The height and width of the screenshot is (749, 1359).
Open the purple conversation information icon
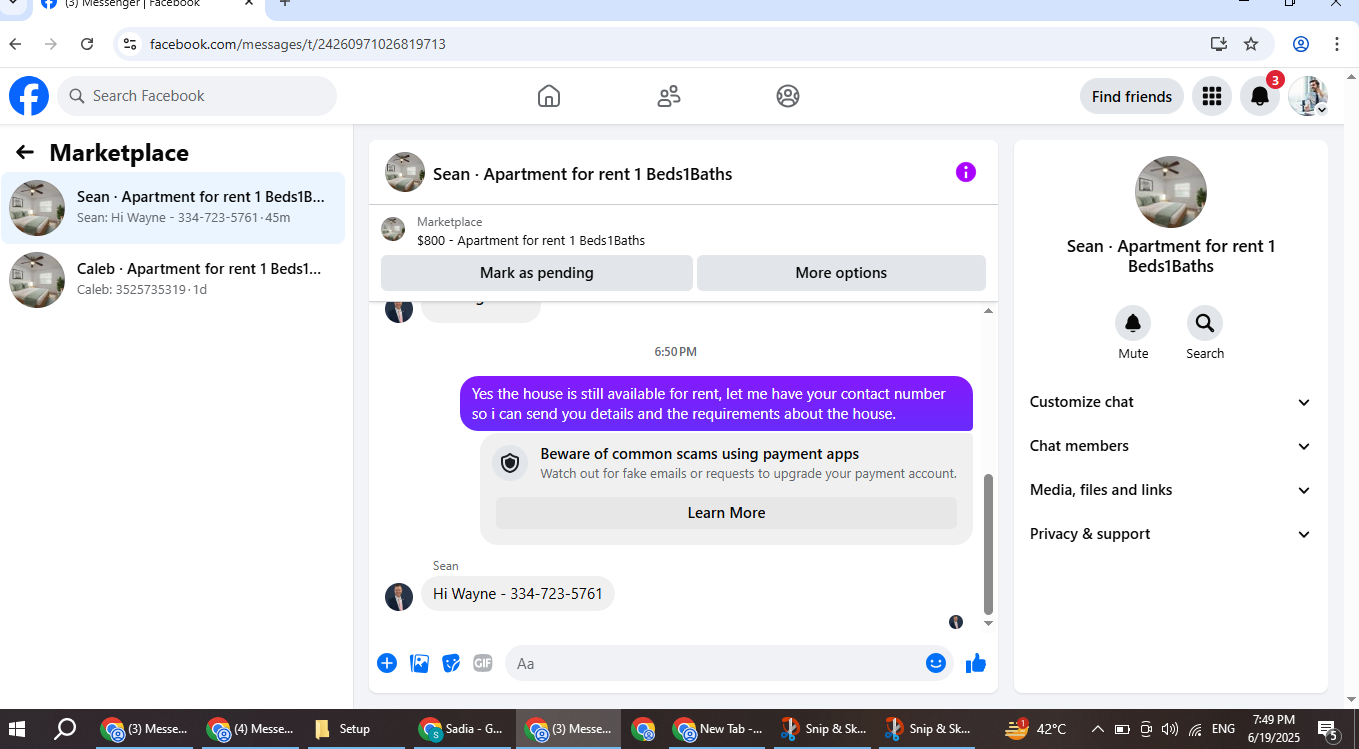(965, 172)
